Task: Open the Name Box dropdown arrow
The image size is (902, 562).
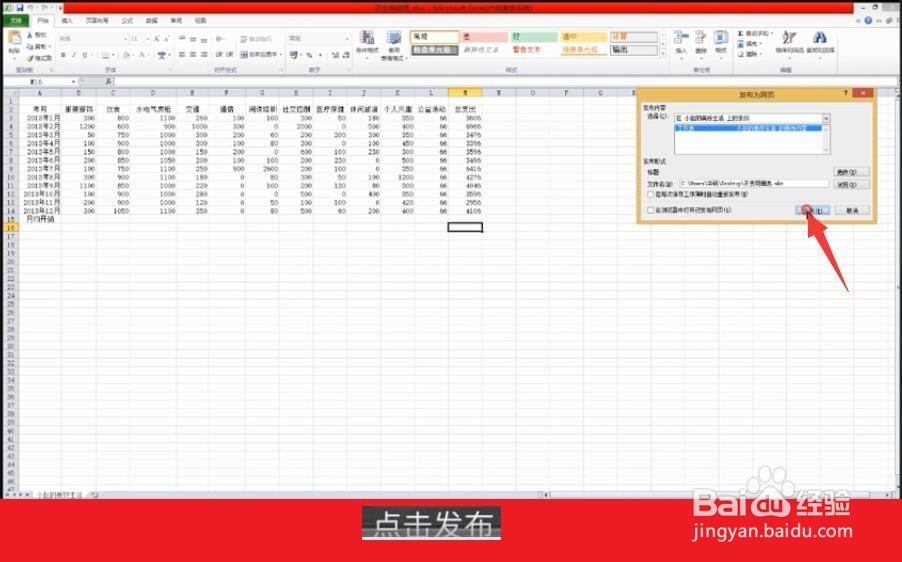Action: [x=74, y=82]
